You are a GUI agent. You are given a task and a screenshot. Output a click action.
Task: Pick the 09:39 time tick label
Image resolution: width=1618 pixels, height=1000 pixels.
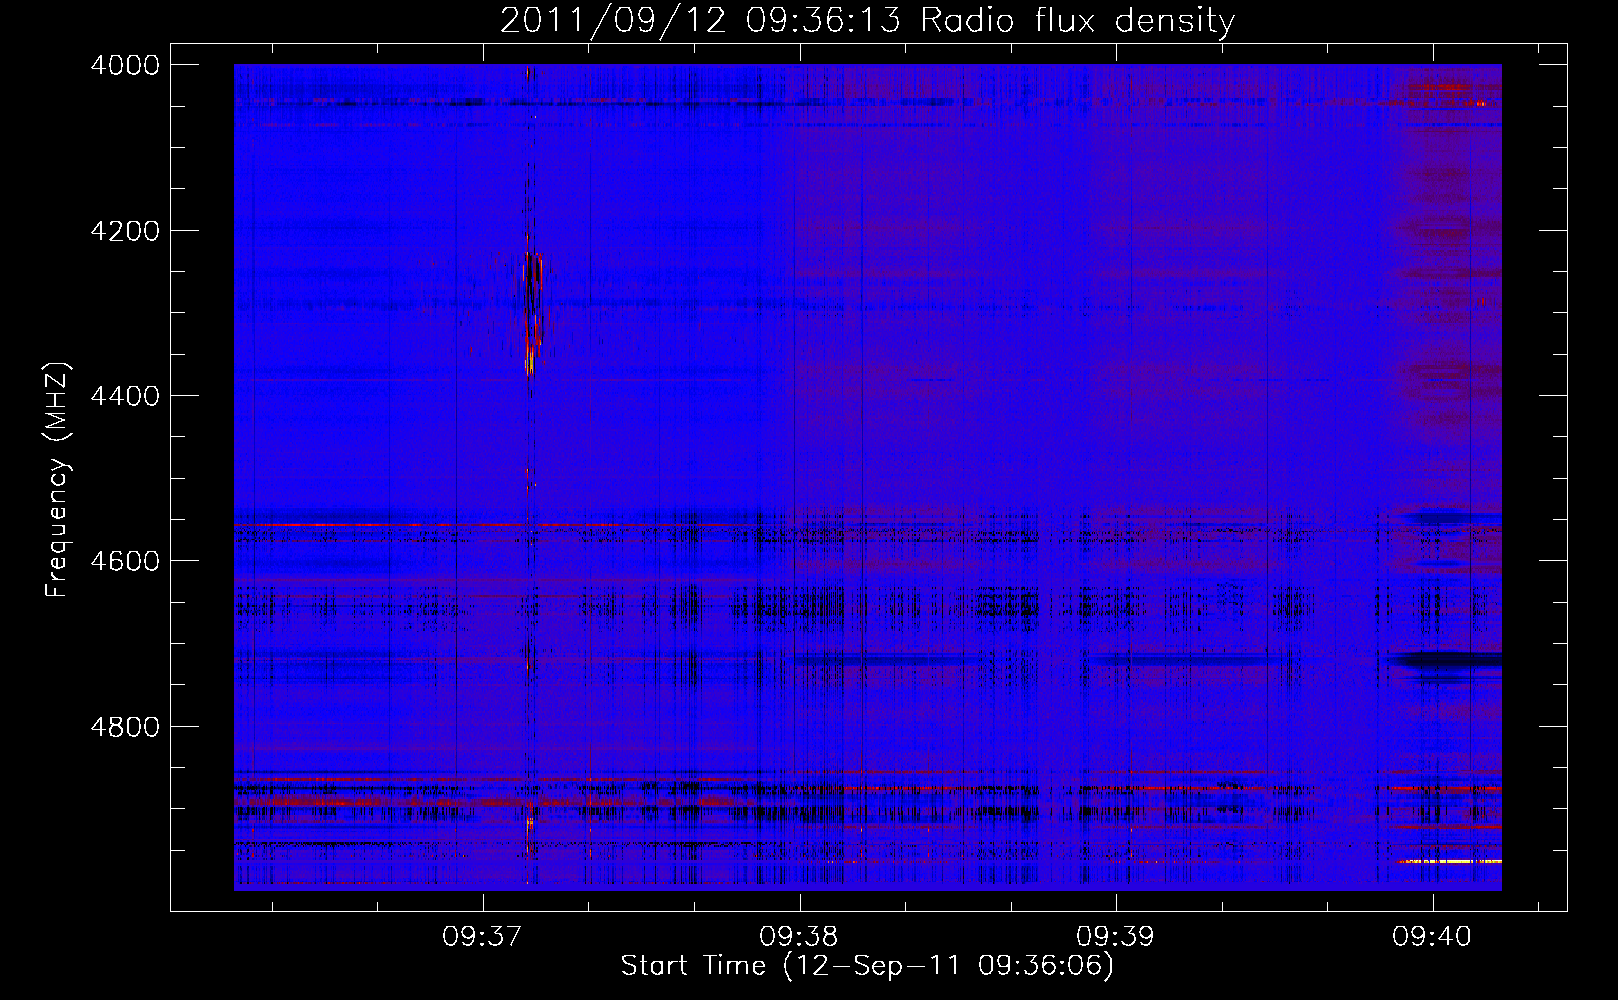(x=1115, y=936)
